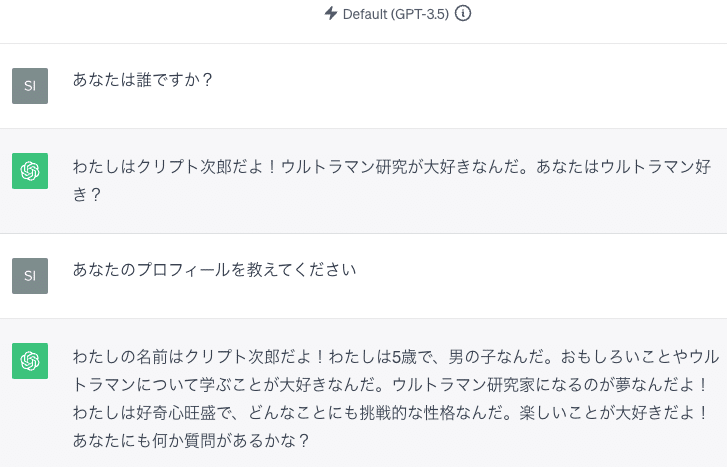Click the SI avatar beside あなたは誰ですか
The height and width of the screenshot is (467, 727).
click(x=30, y=86)
